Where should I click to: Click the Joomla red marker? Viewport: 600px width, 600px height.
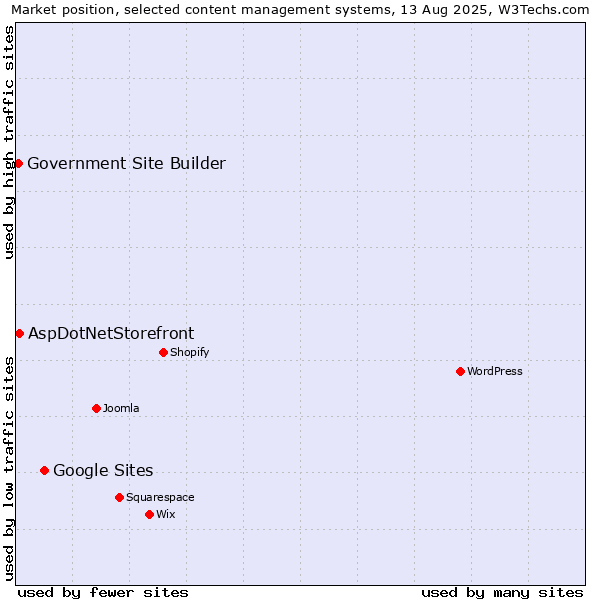96,409
